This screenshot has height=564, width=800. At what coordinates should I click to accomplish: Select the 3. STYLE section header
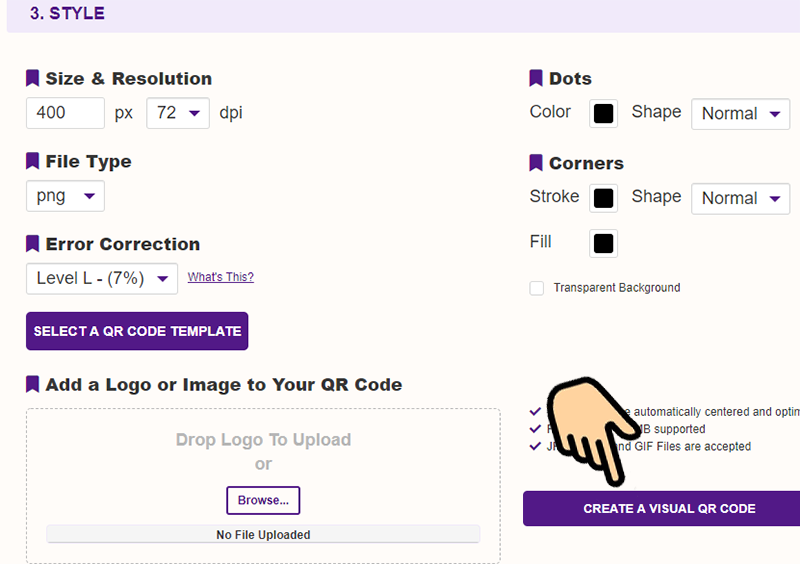click(x=67, y=14)
